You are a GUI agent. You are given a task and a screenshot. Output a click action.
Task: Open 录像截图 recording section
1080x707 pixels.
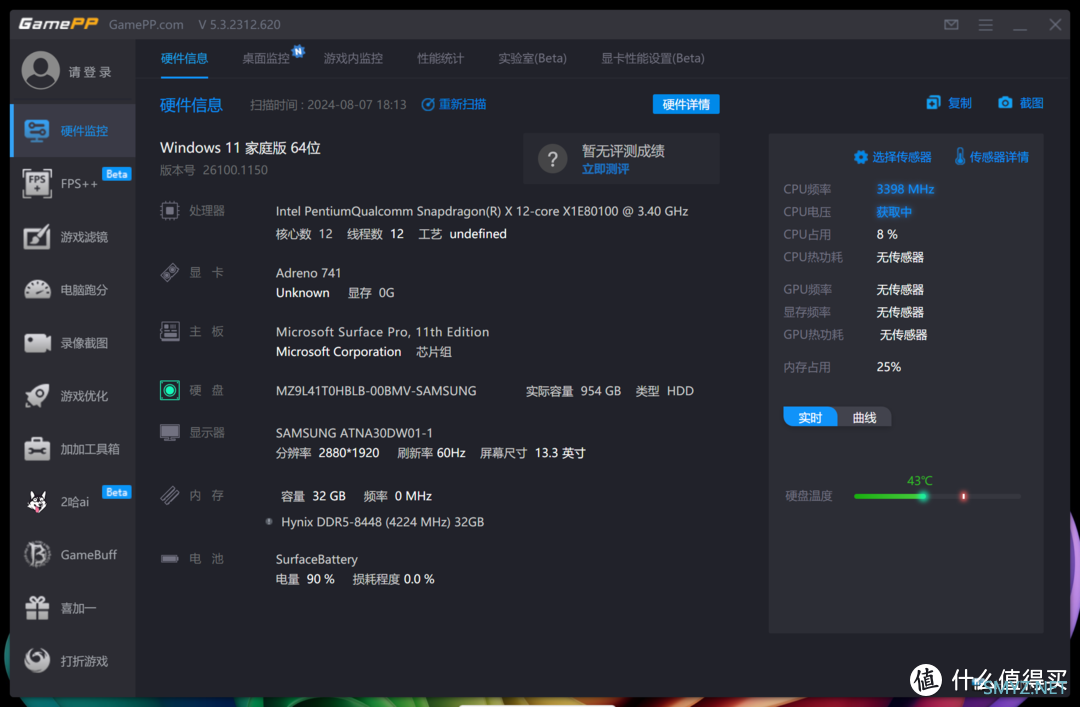(x=73, y=342)
